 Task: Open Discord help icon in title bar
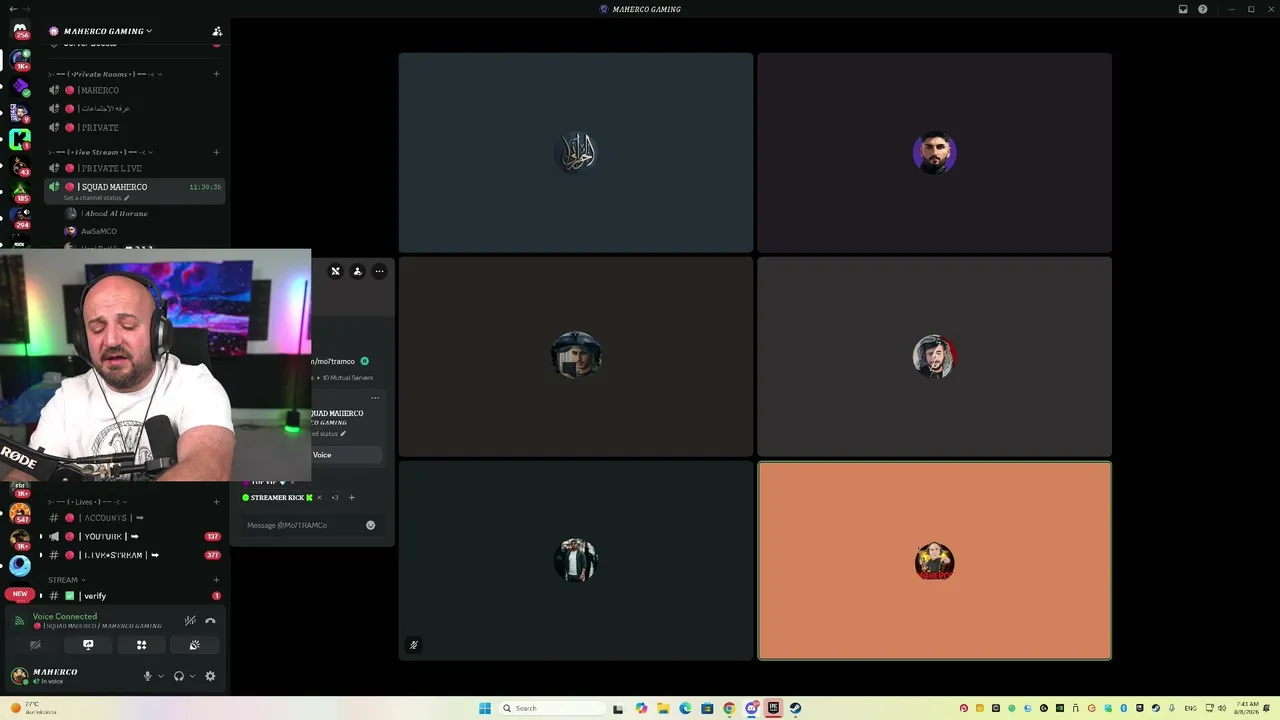(x=1203, y=9)
